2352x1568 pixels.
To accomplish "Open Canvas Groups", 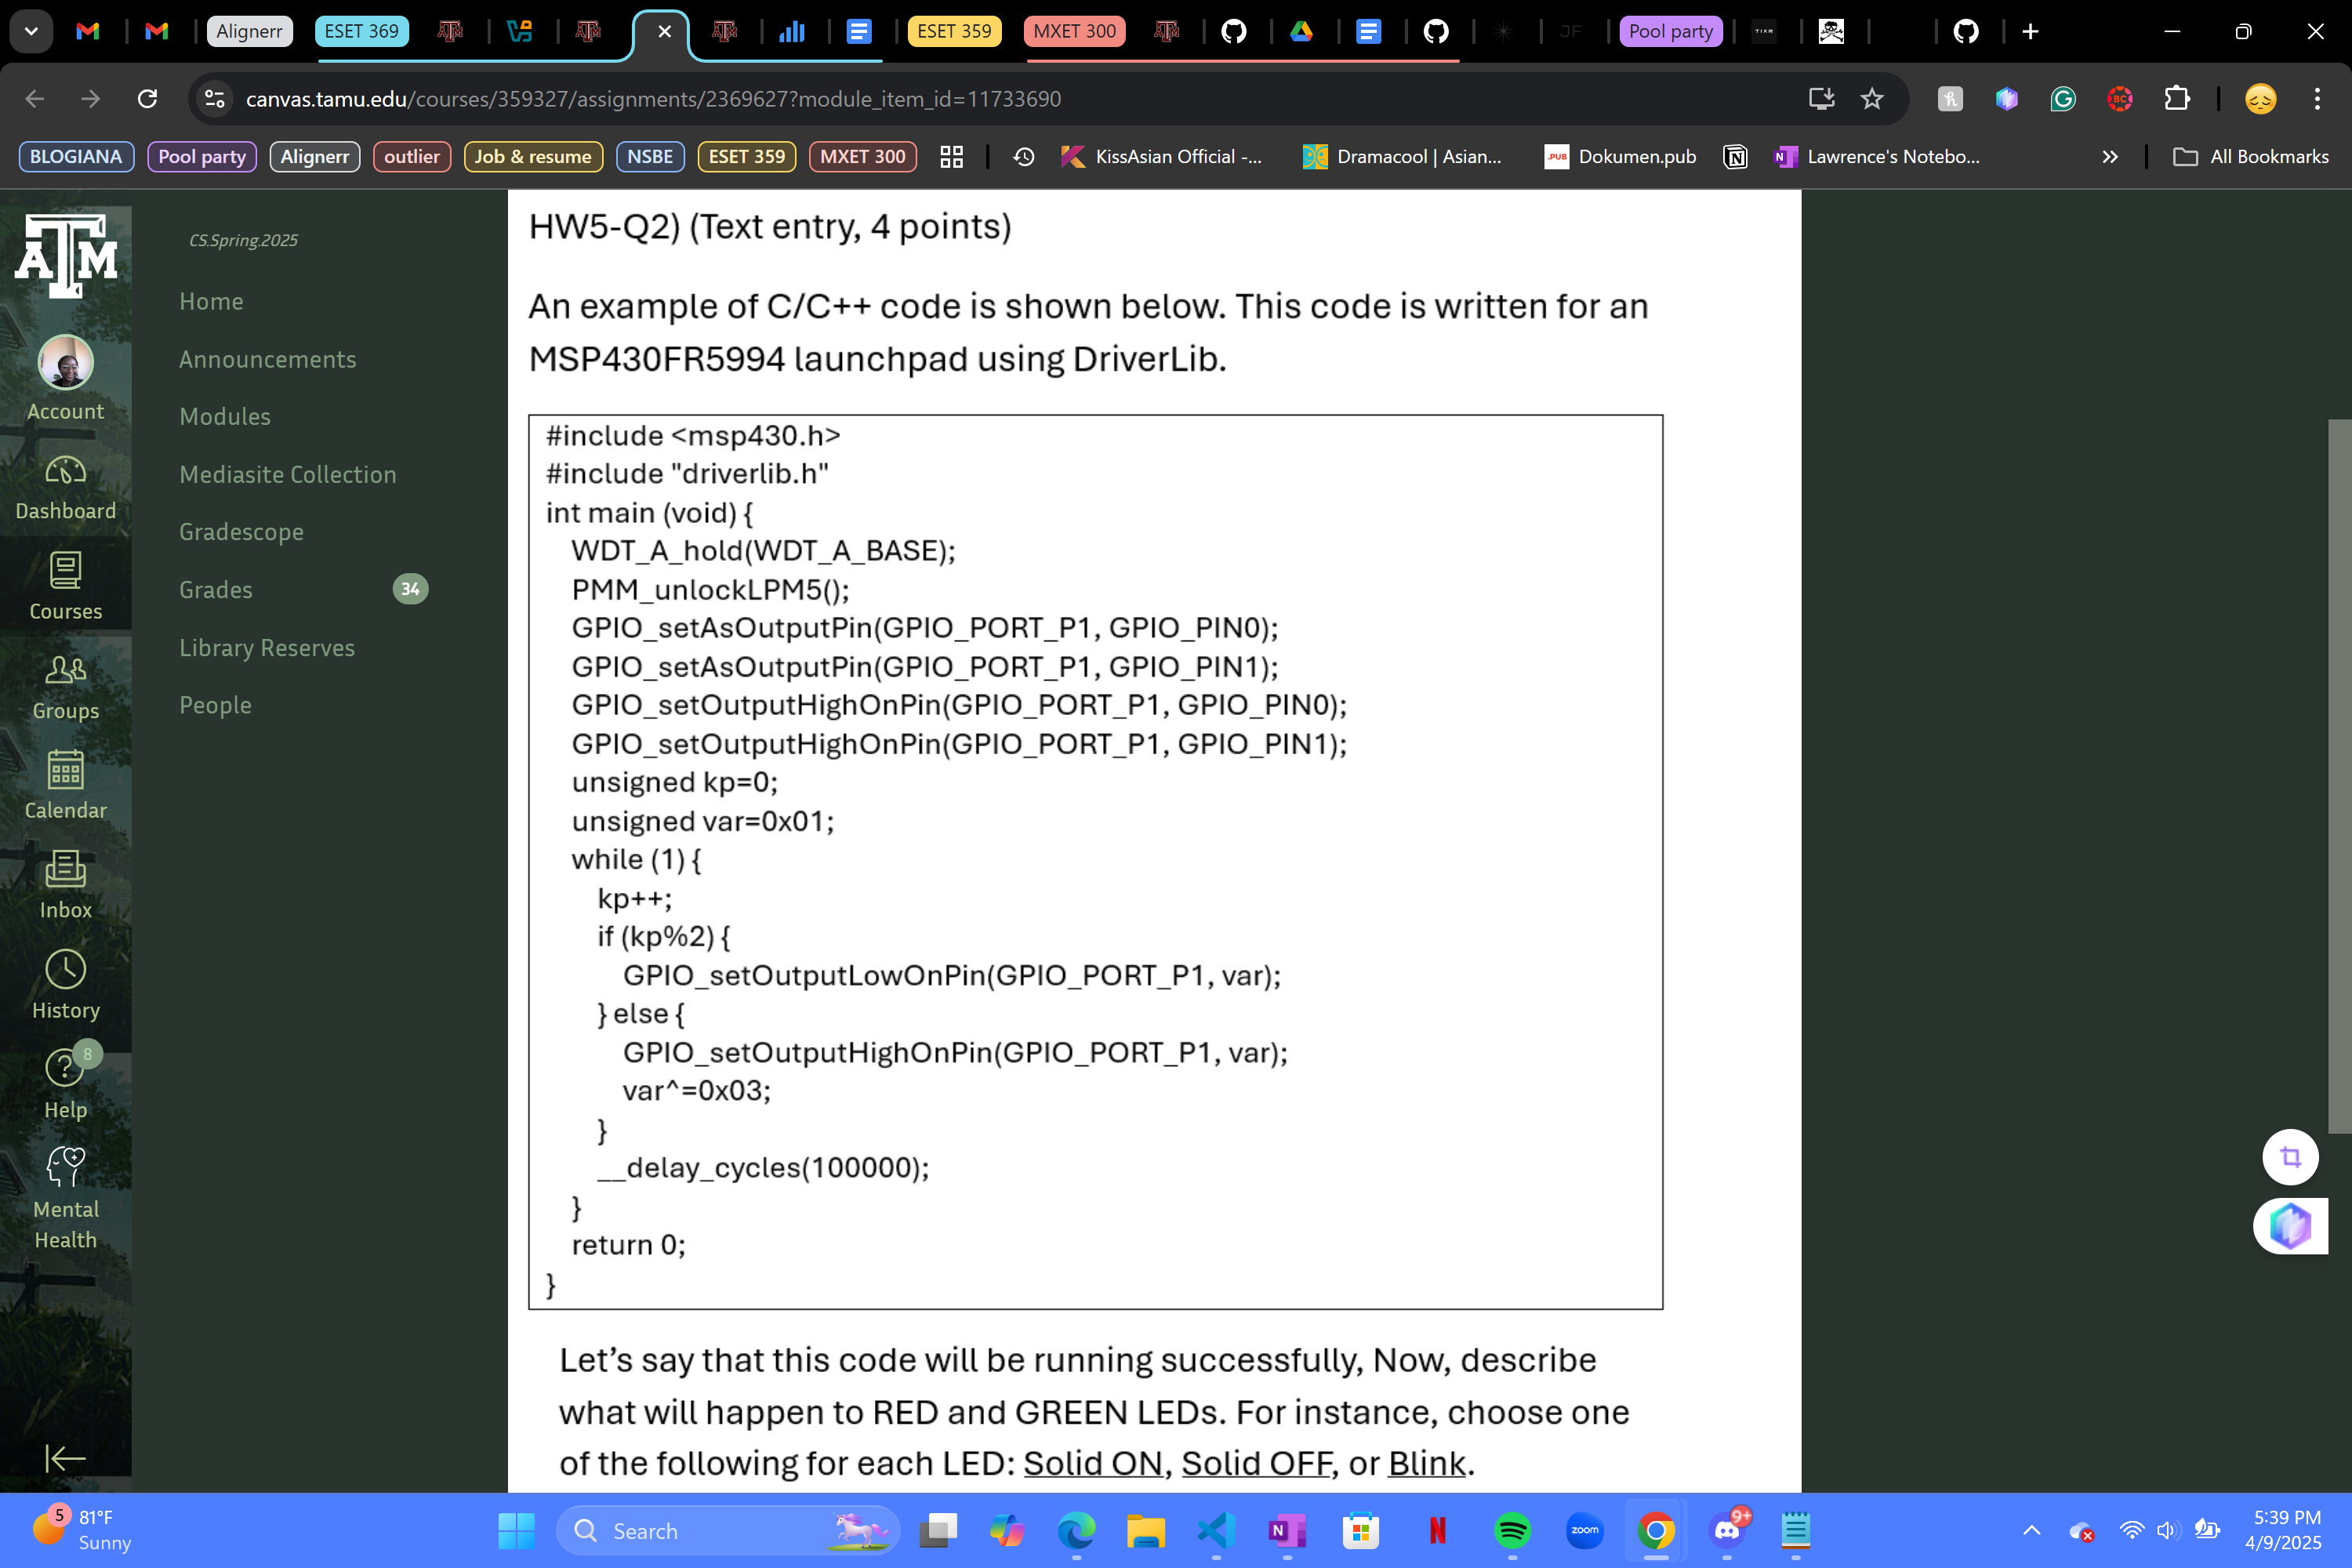I will [65, 686].
